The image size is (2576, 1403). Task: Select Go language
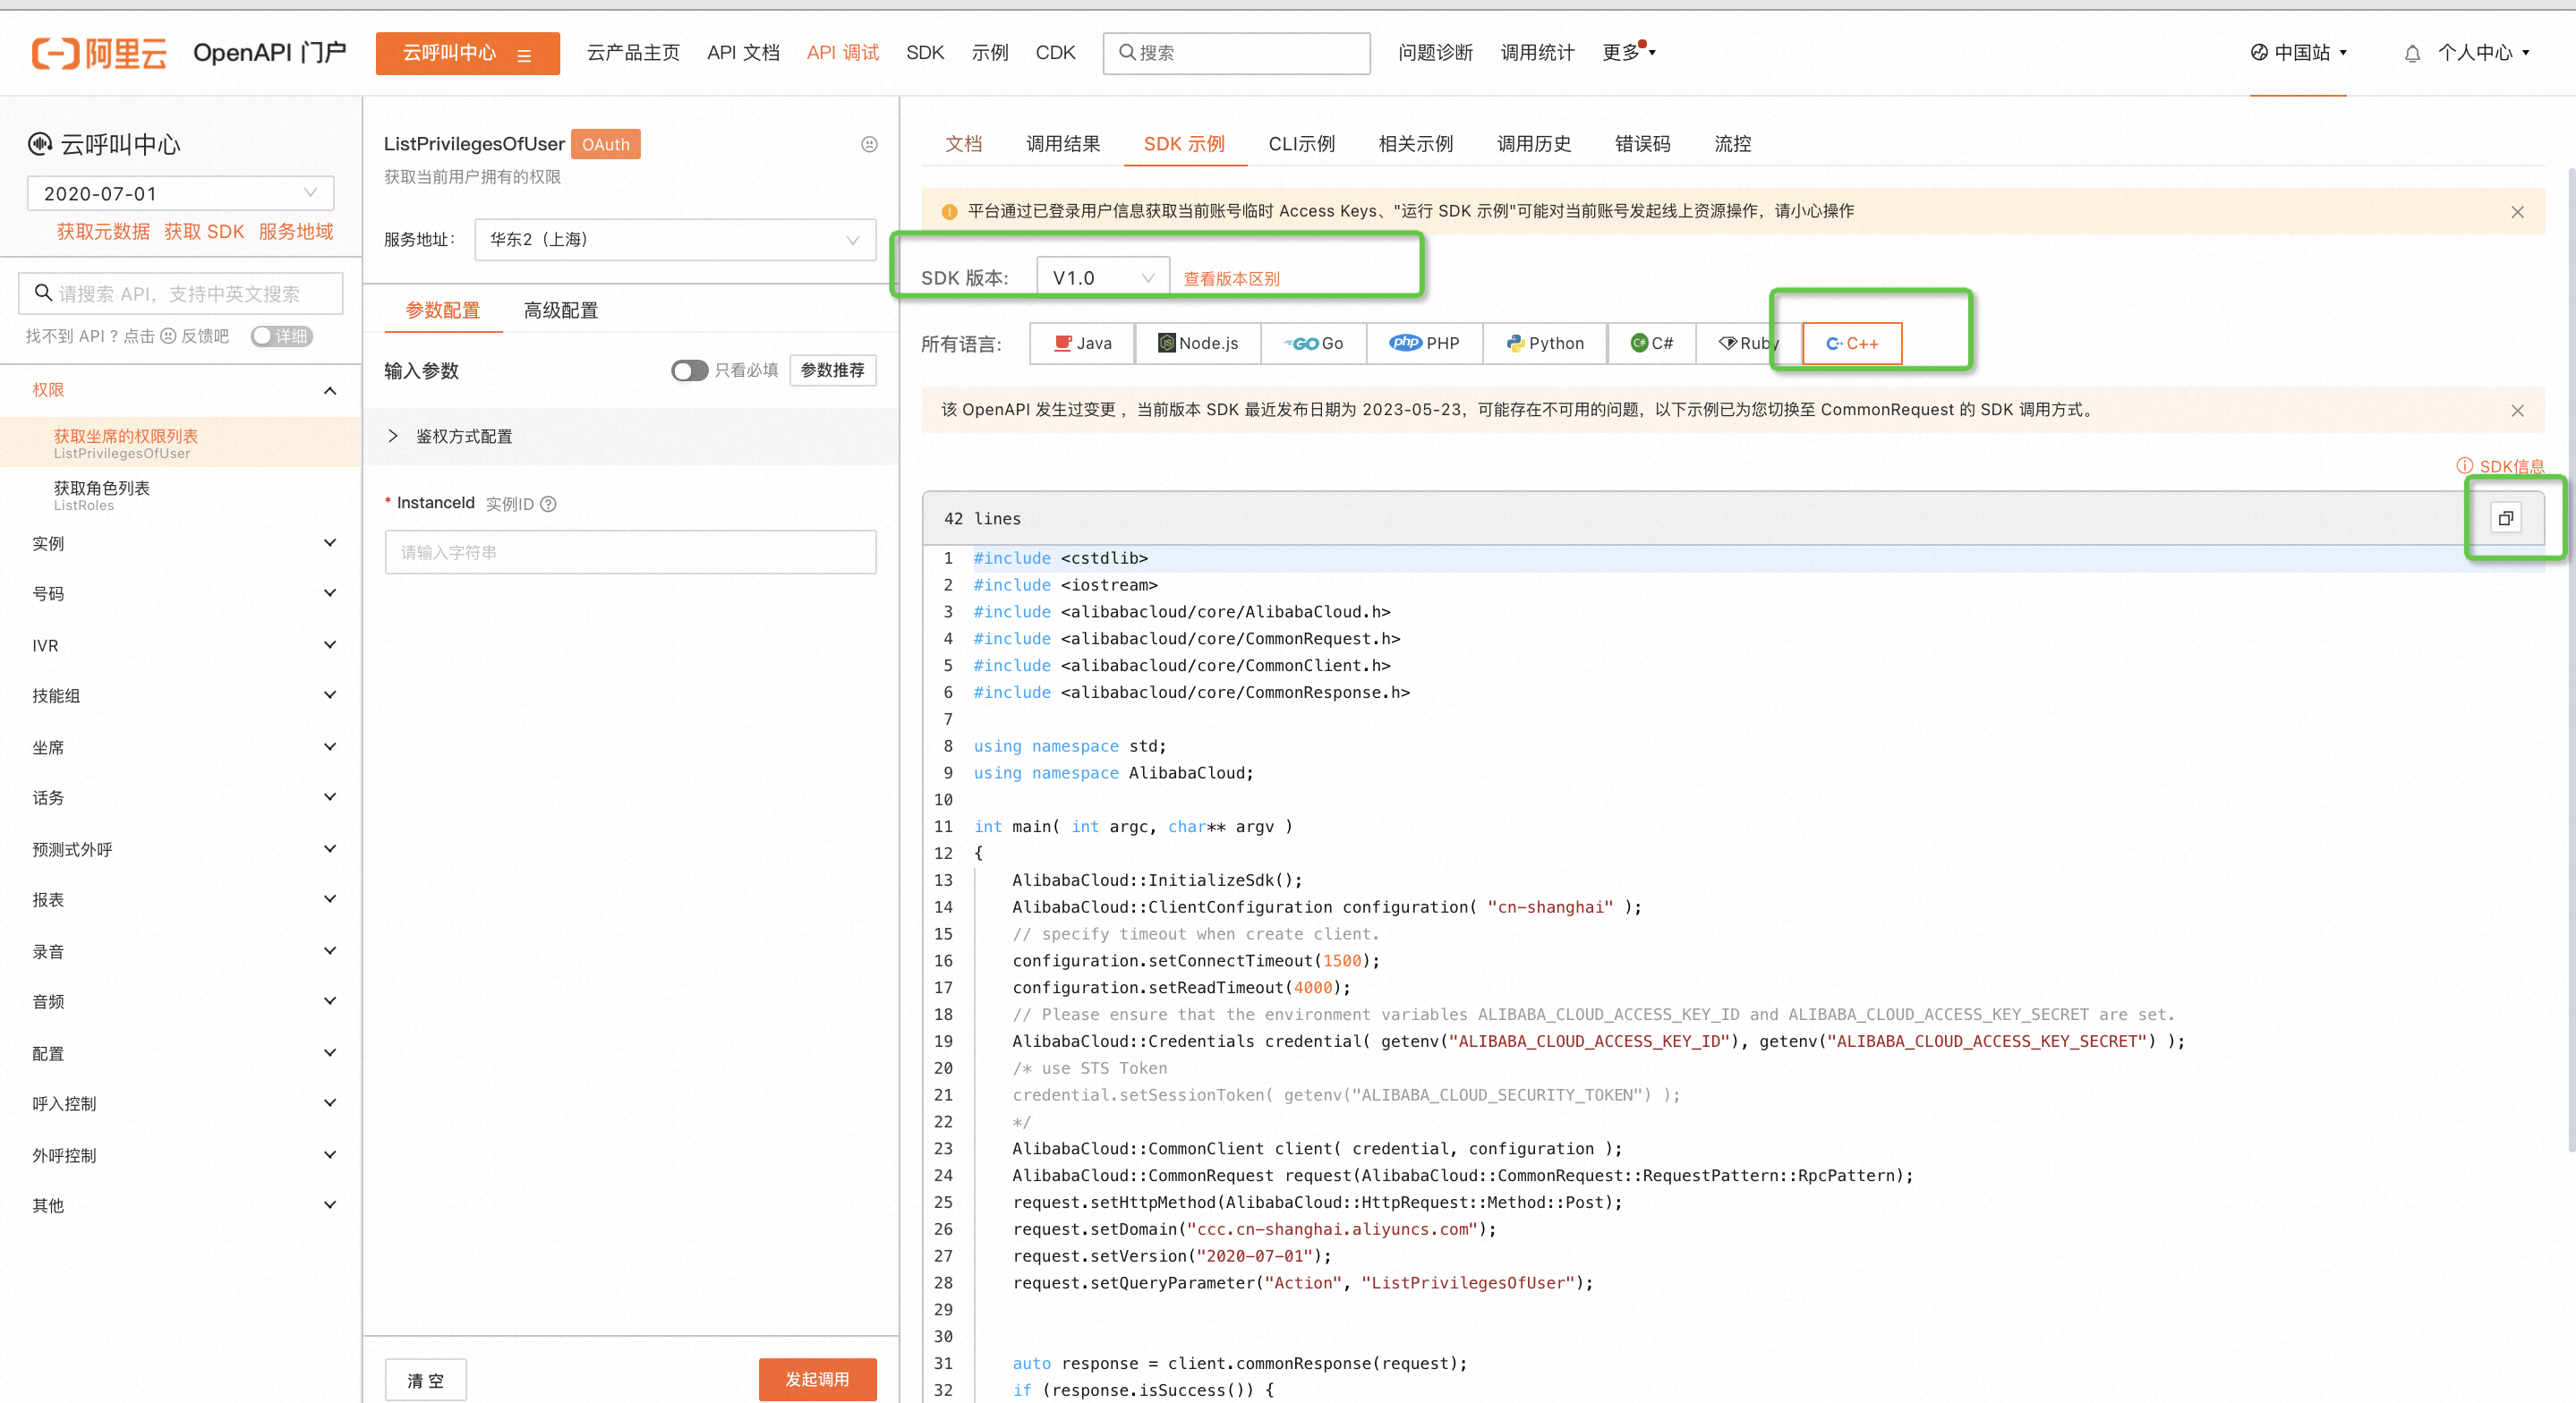pos(1313,343)
